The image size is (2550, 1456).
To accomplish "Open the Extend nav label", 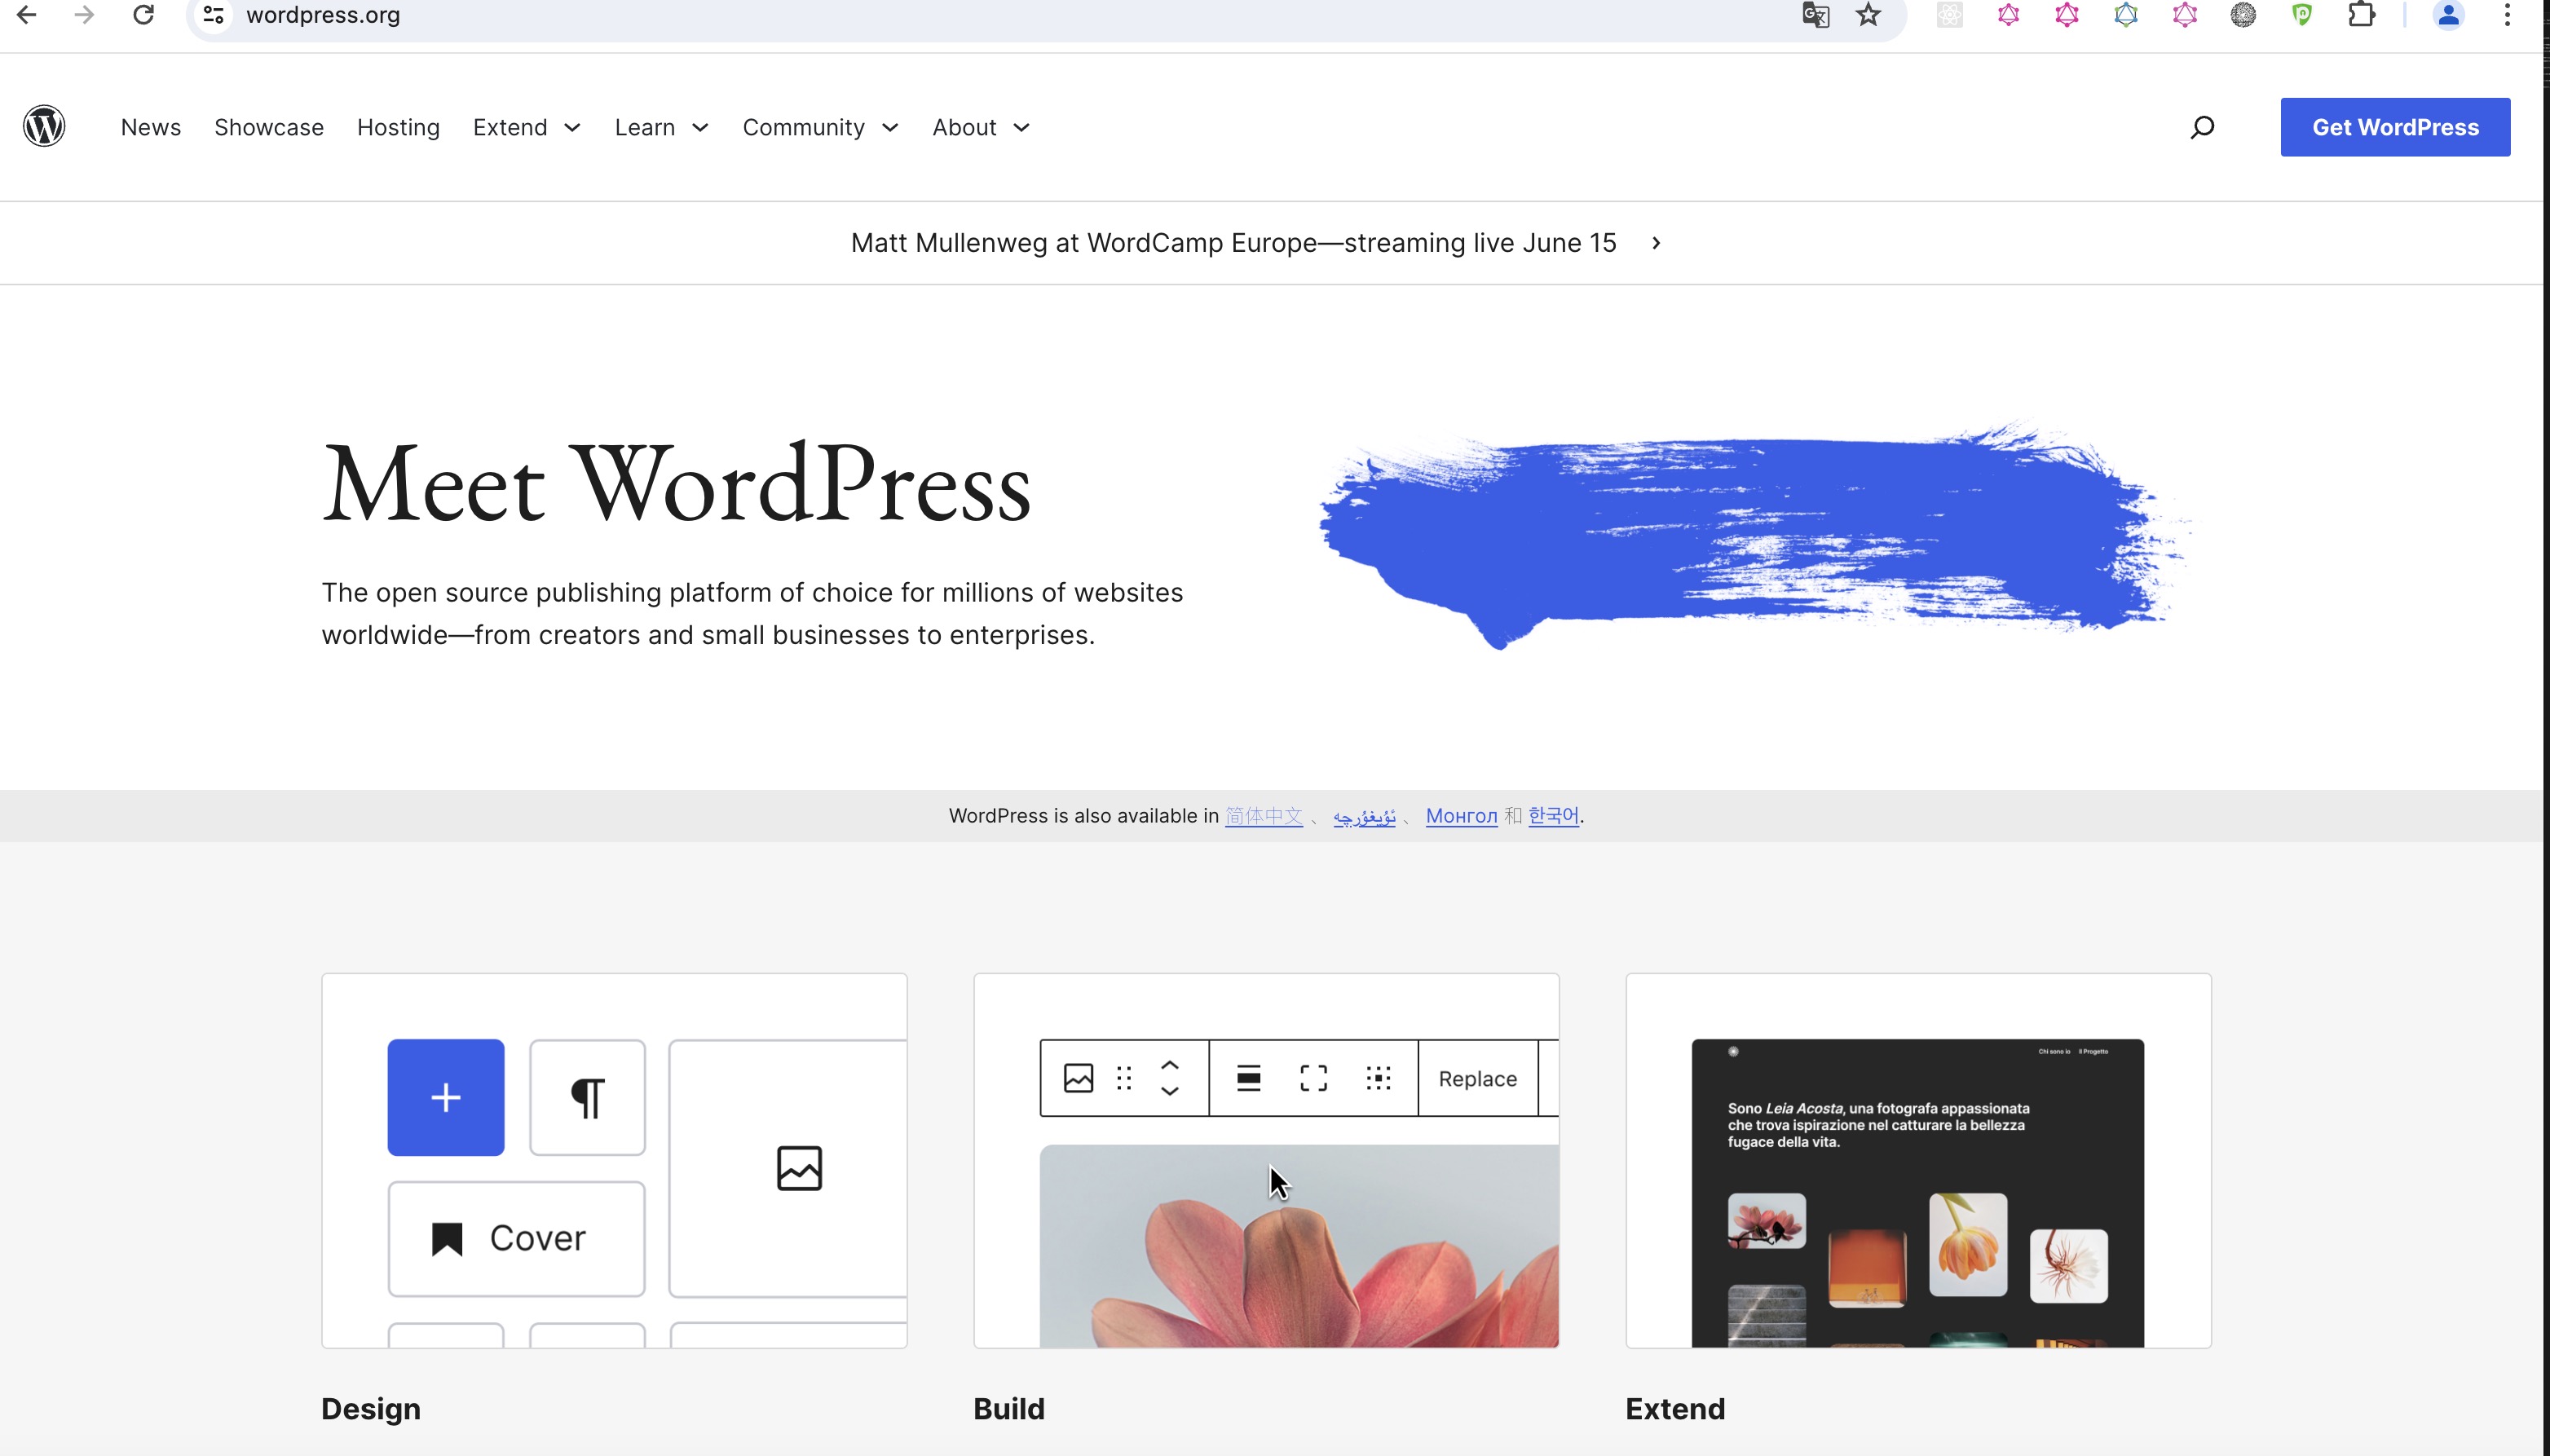I will [510, 127].
